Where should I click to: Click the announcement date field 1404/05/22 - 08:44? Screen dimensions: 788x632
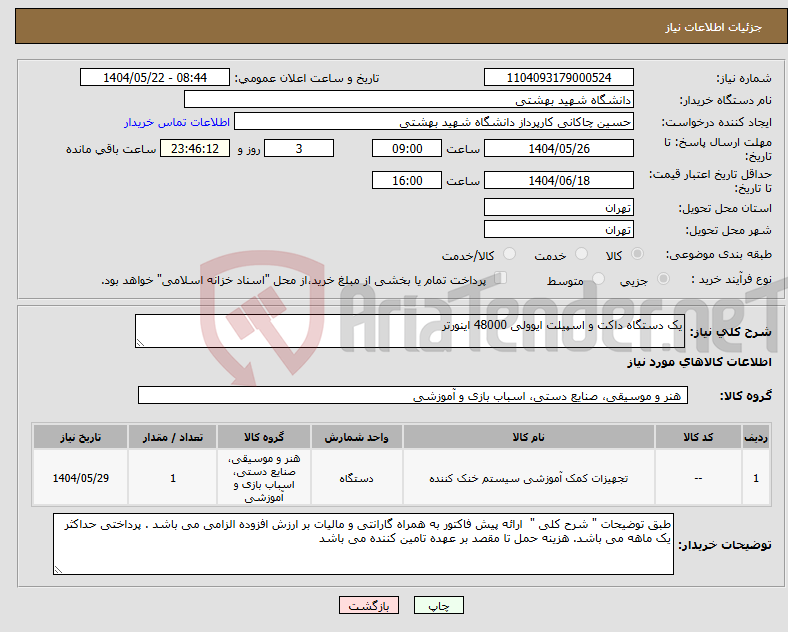tap(155, 78)
